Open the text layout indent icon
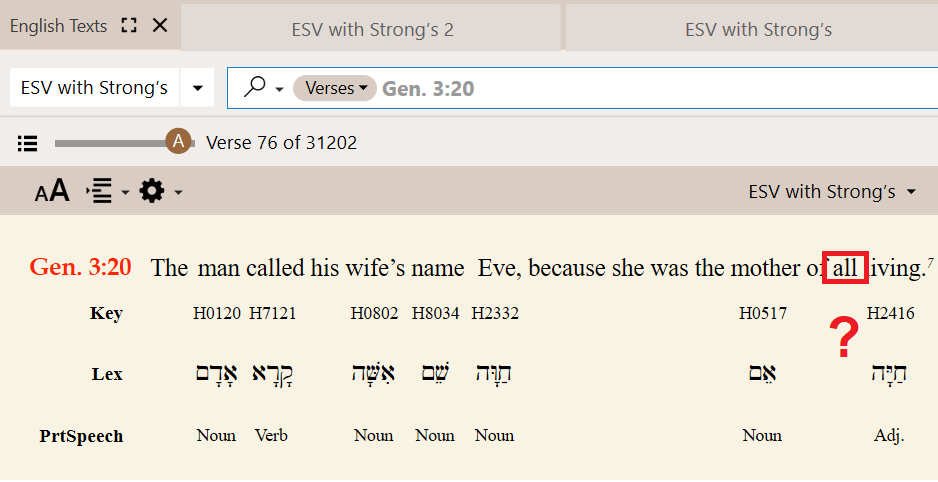The width and height of the screenshot is (938, 482). coord(99,191)
